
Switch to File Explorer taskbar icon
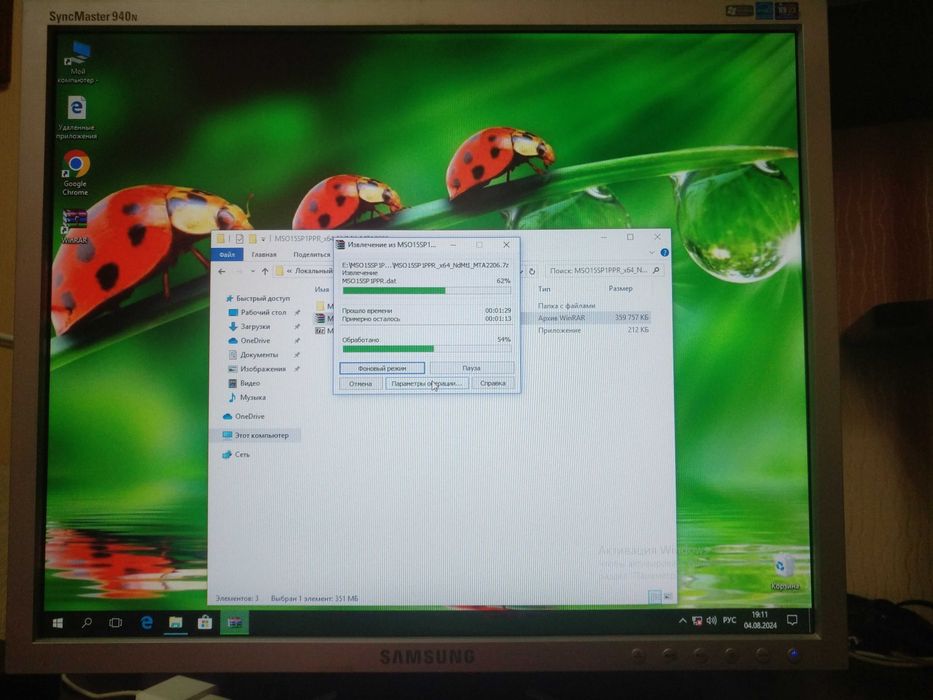[176, 623]
